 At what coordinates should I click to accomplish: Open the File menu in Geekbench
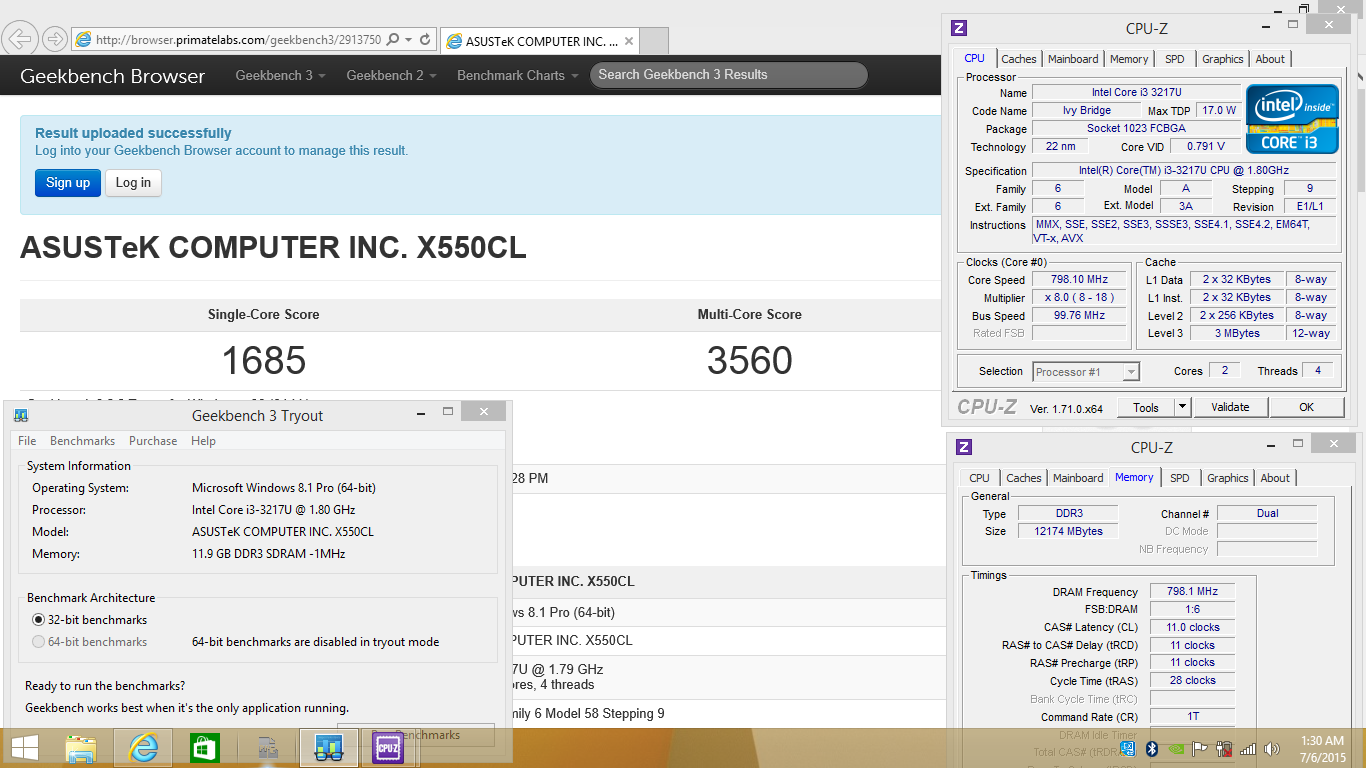27,441
